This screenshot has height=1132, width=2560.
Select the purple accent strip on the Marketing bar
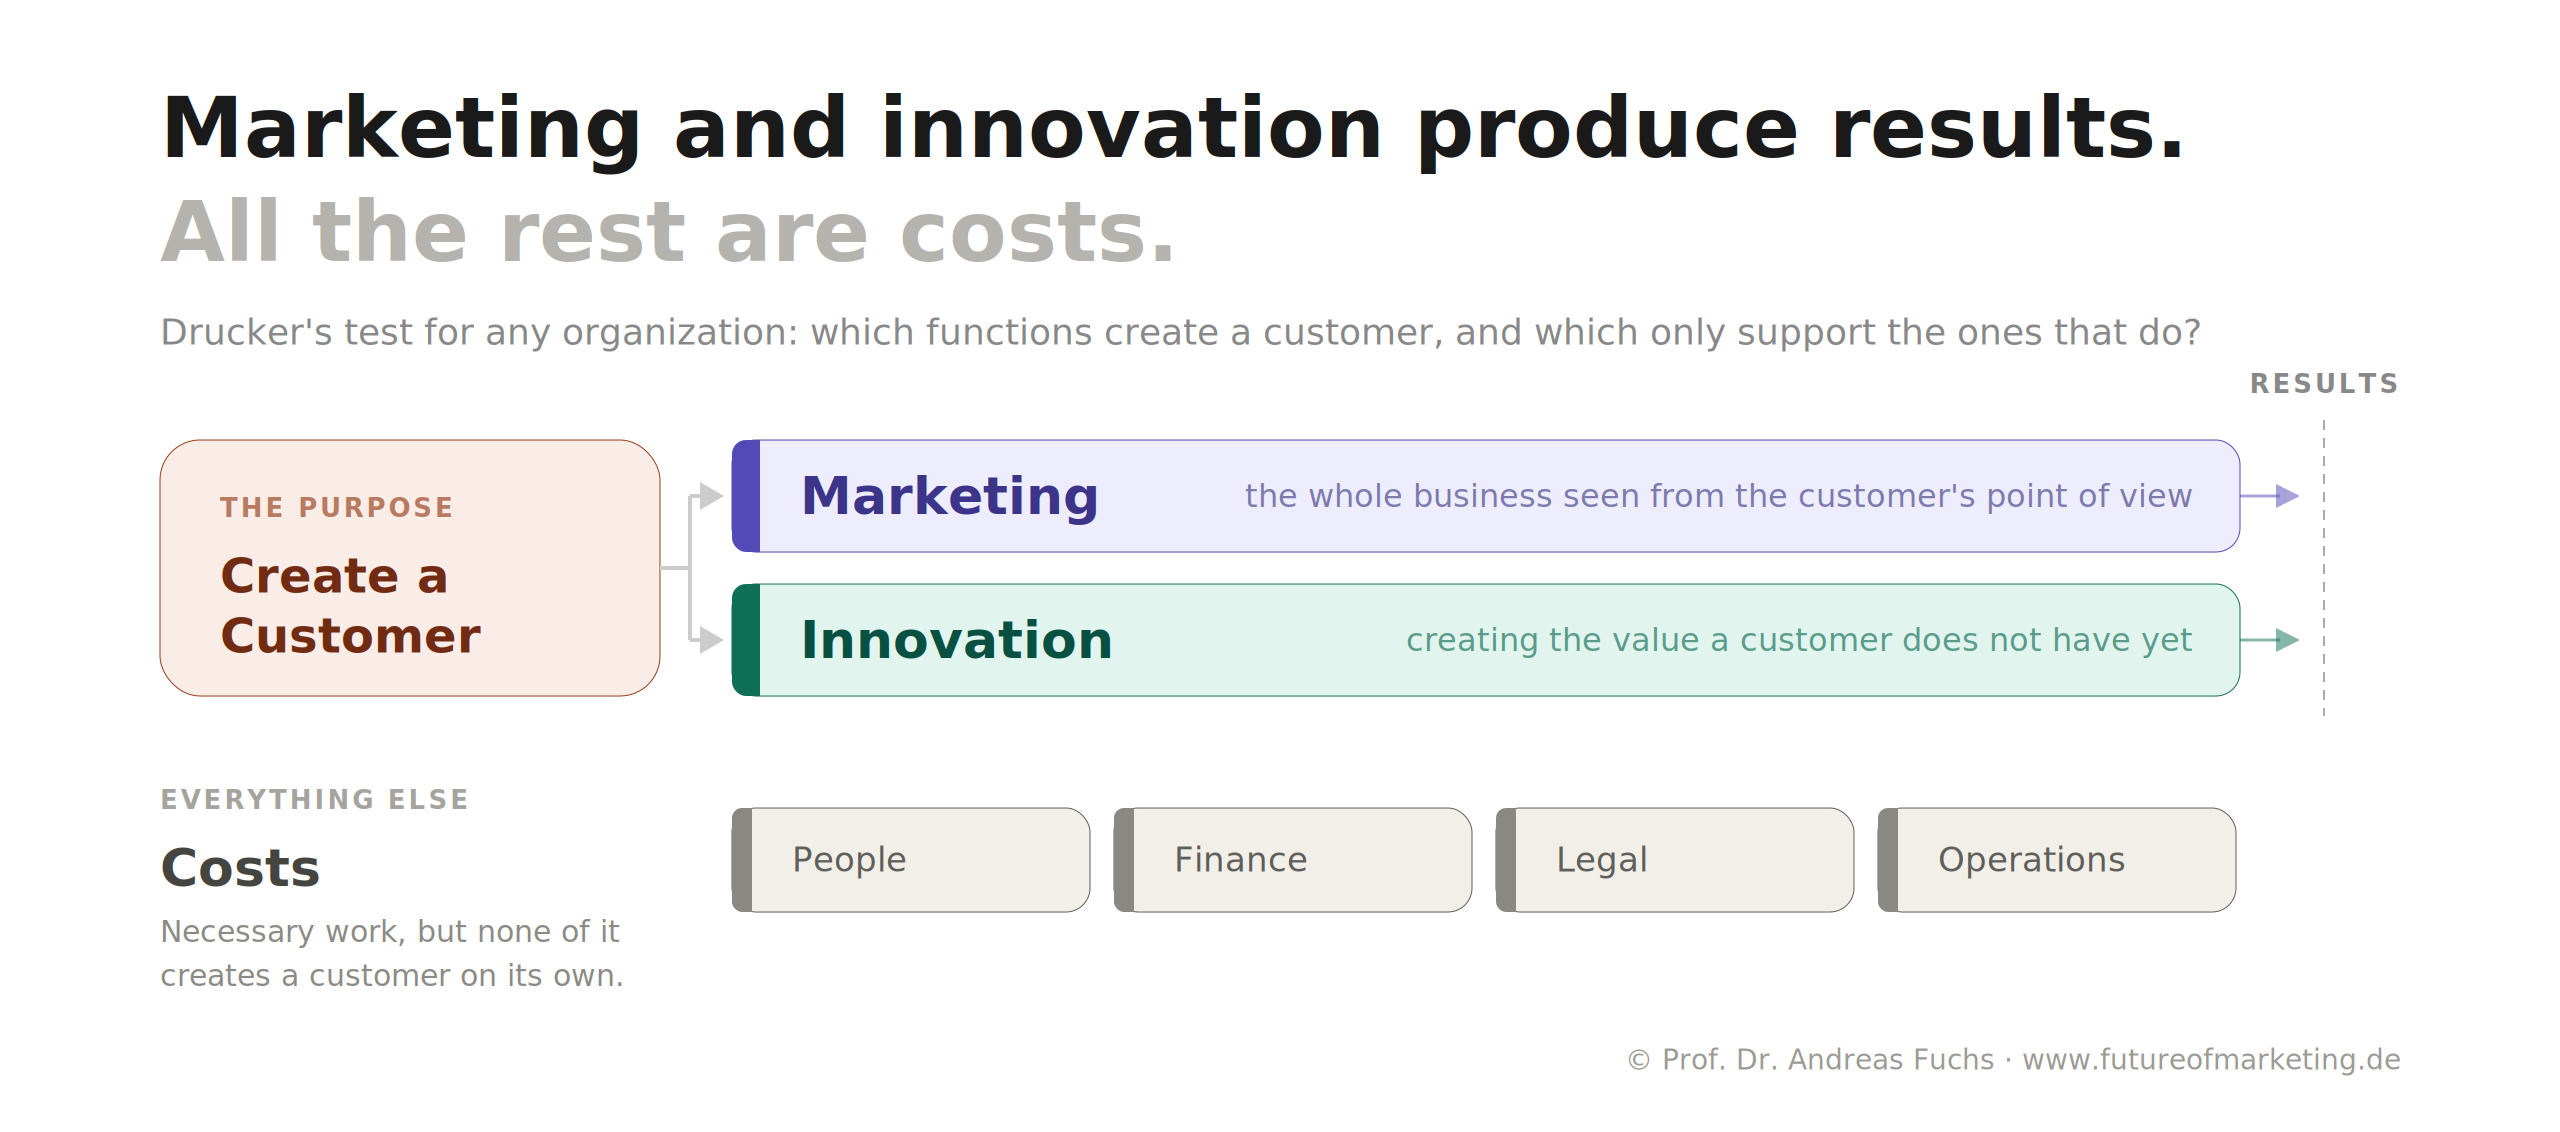click(746, 496)
